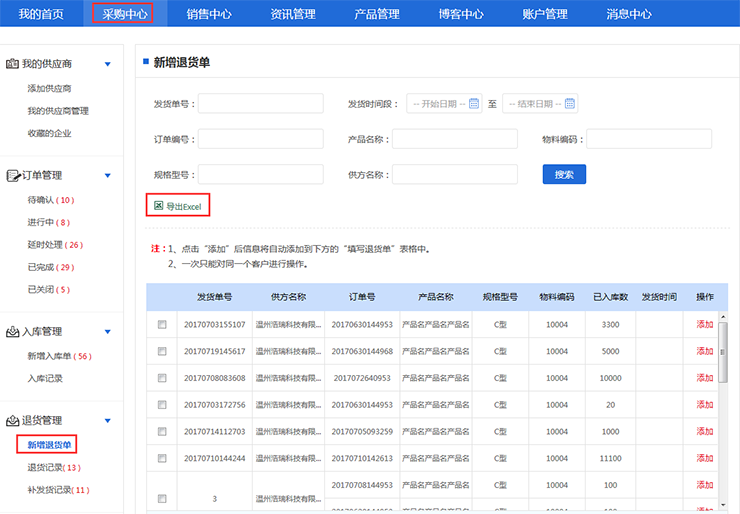Collapse the 退货管理 section arrow
Image resolution: width=740 pixels, height=514 pixels.
point(108,421)
